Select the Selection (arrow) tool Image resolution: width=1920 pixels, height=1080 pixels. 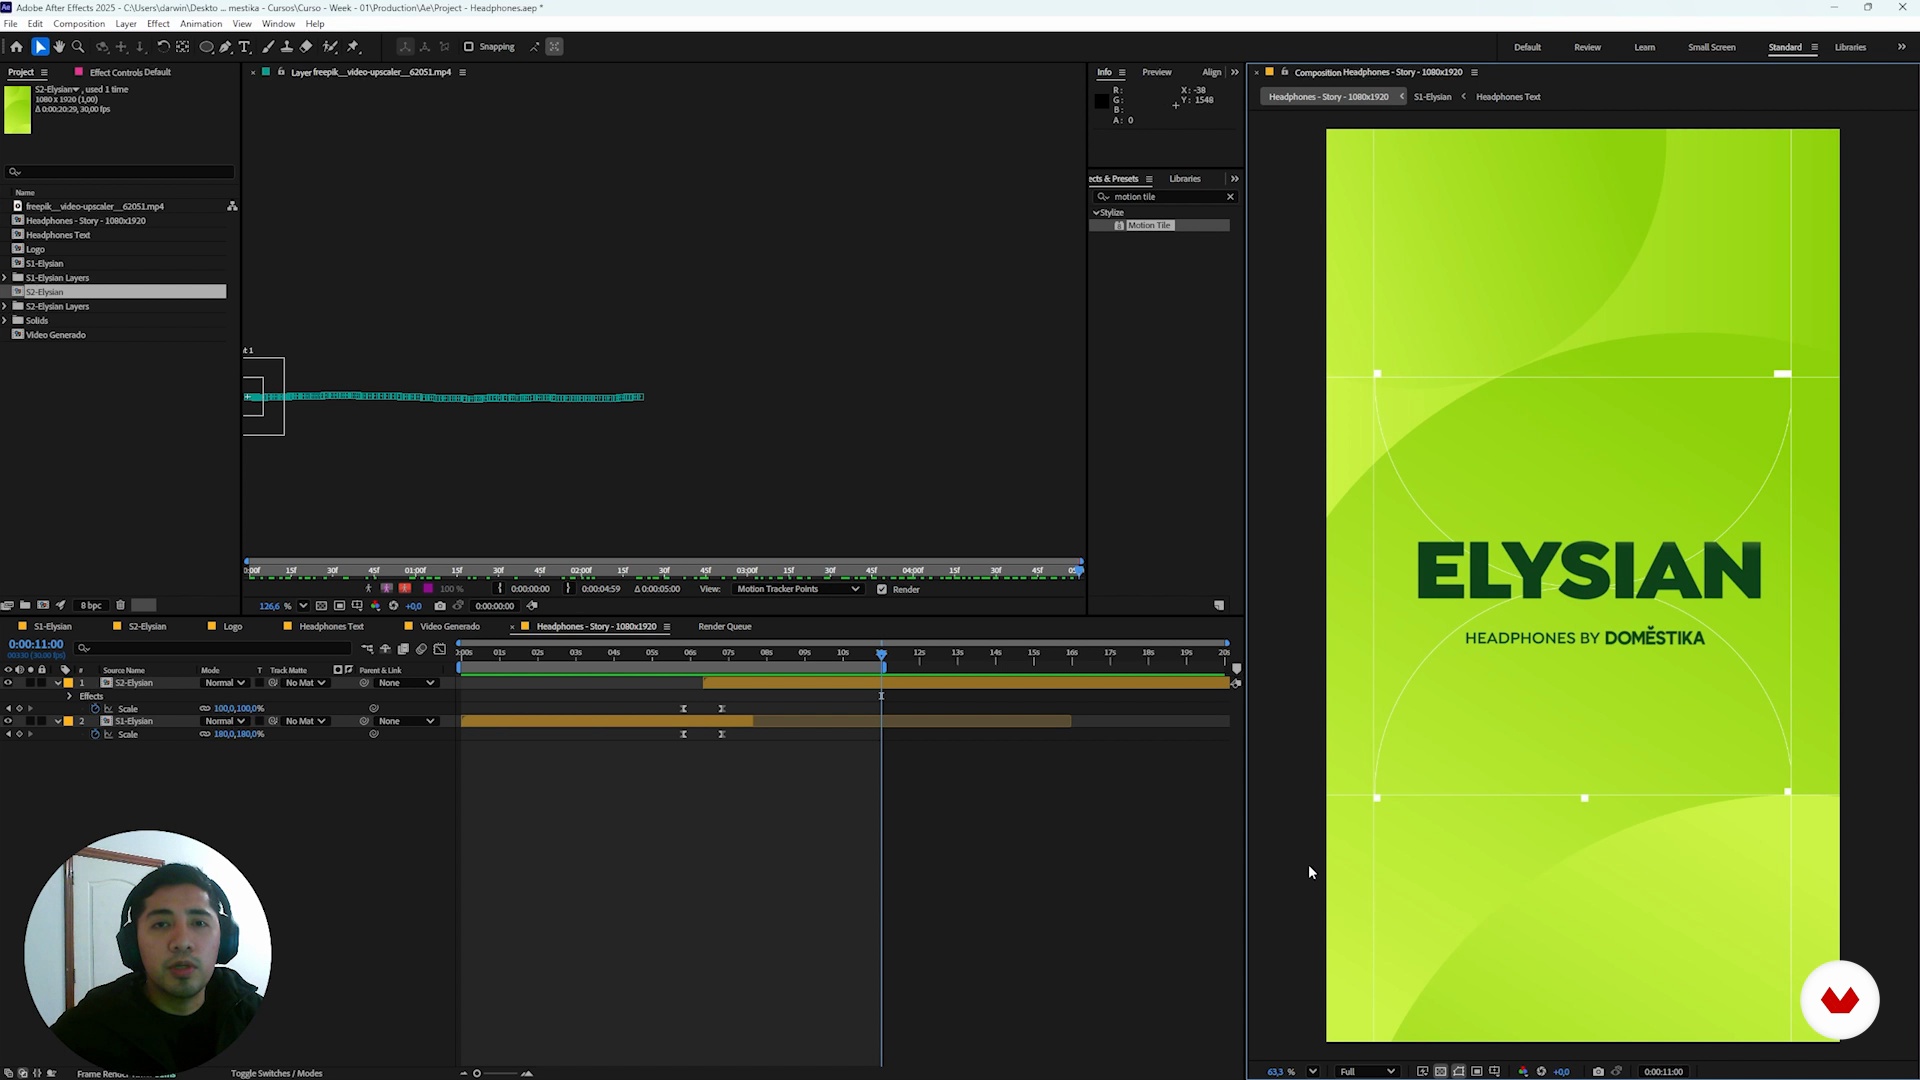point(40,47)
